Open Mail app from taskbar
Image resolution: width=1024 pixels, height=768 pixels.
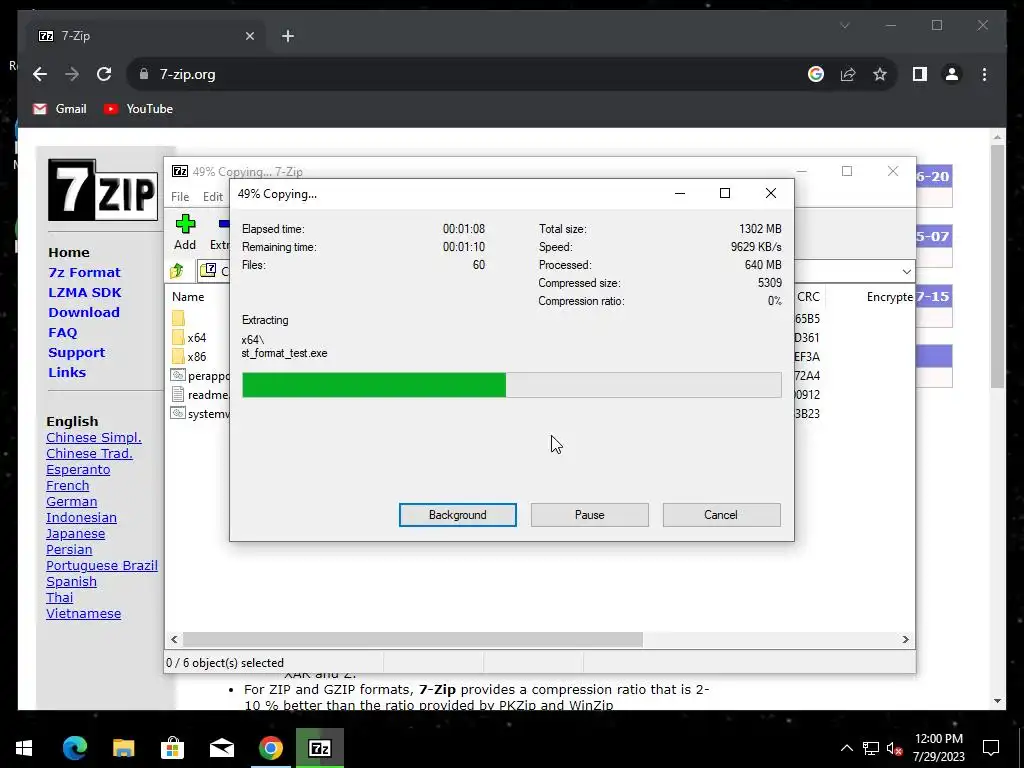pos(221,748)
